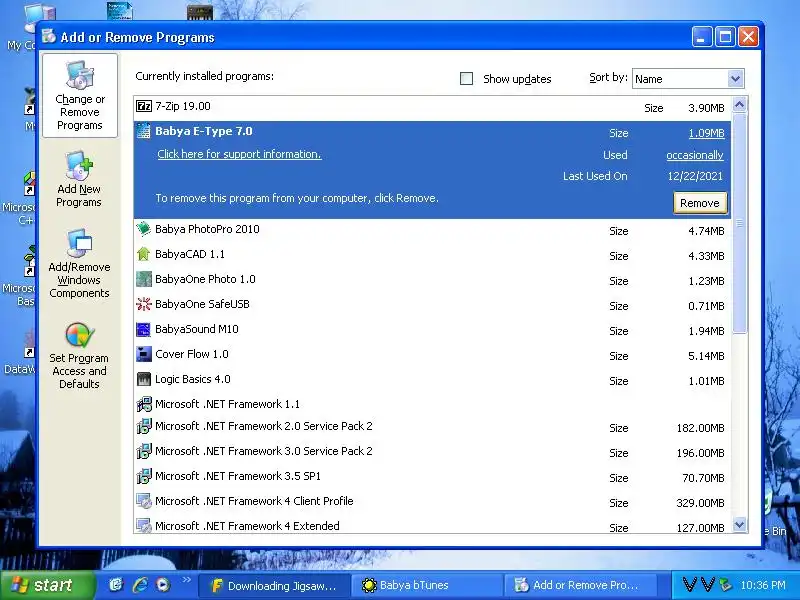The height and width of the screenshot is (600, 800).
Task: Open Add/Remove Windows Components
Action: 79,264
